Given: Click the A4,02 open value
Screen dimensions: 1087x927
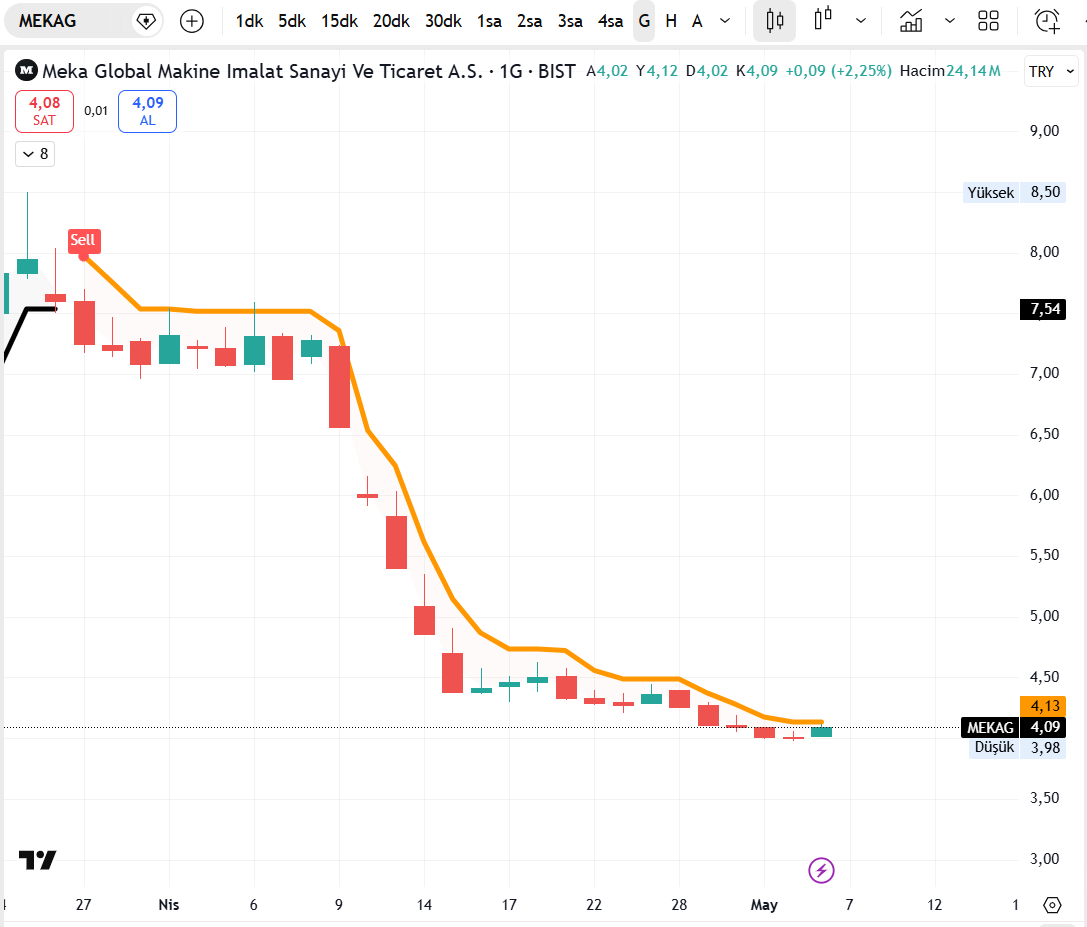Looking at the screenshot, I should (607, 71).
